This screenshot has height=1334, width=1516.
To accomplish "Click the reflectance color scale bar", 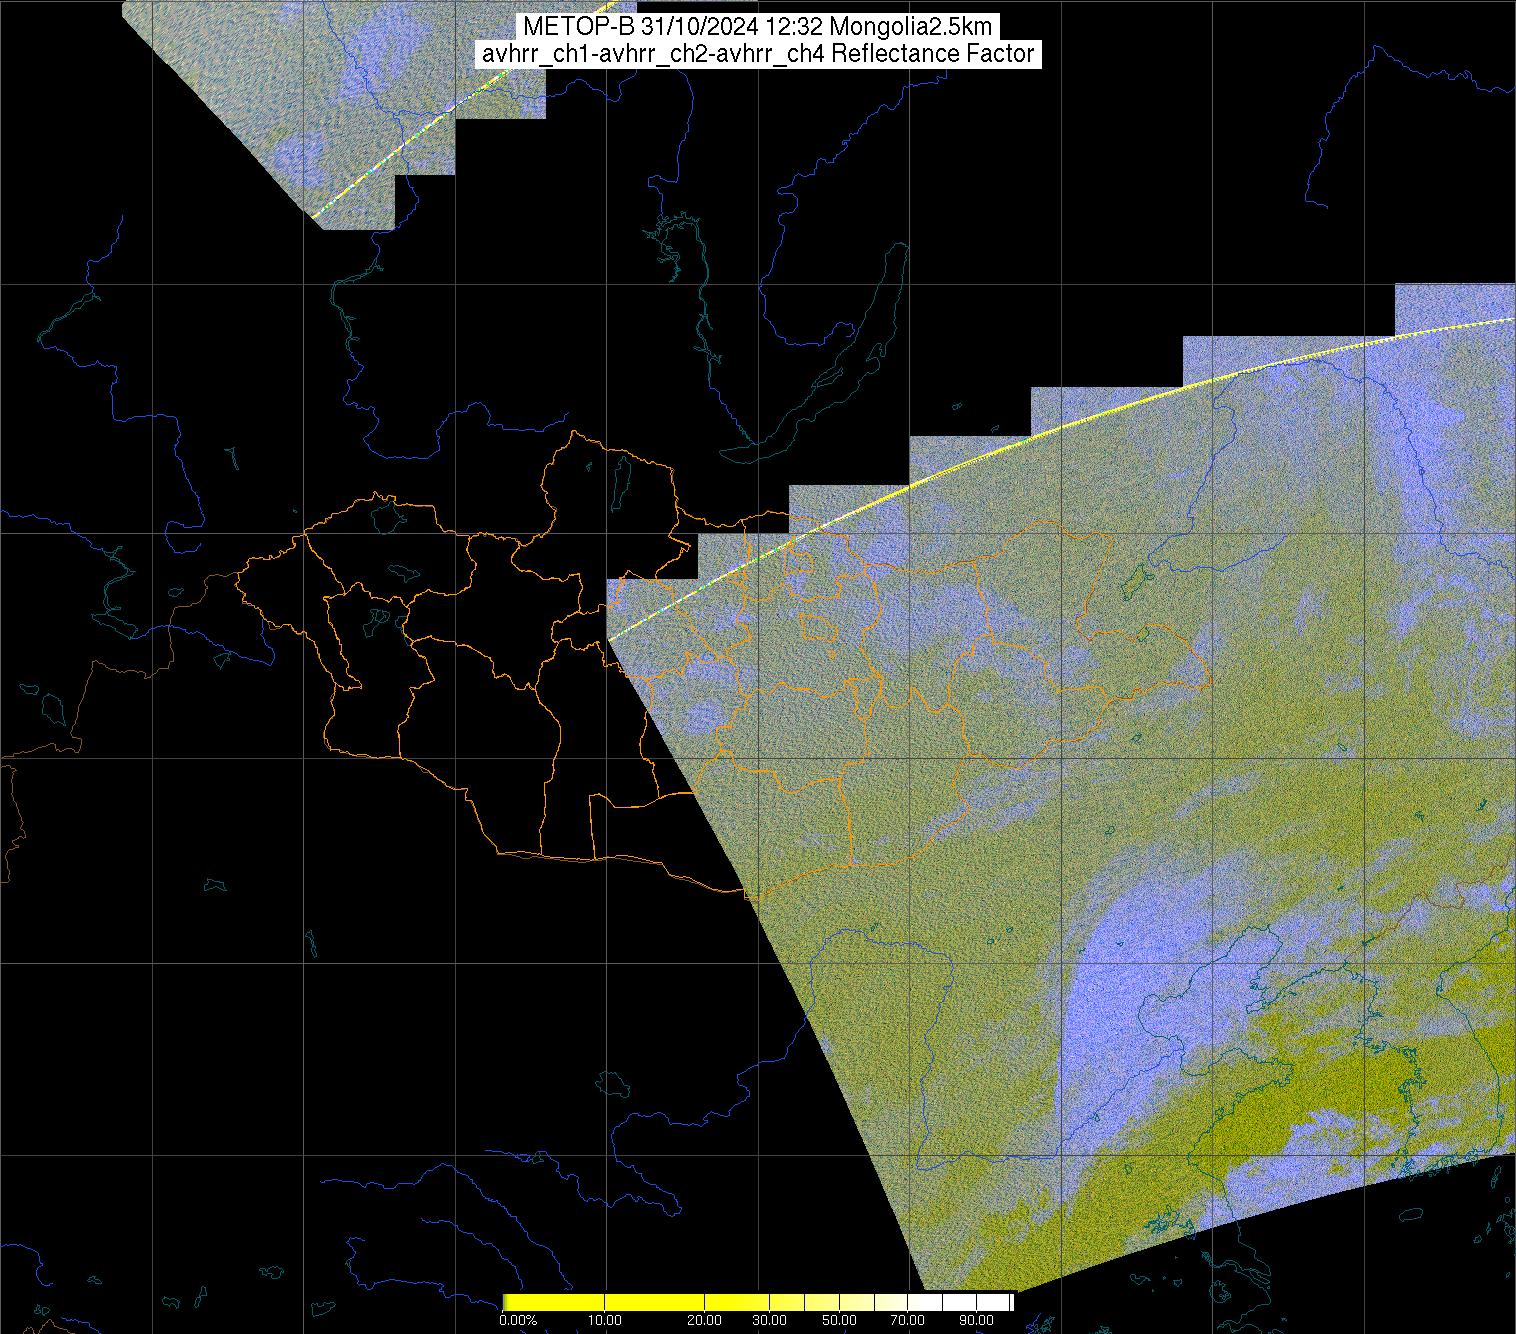I will [x=758, y=1302].
